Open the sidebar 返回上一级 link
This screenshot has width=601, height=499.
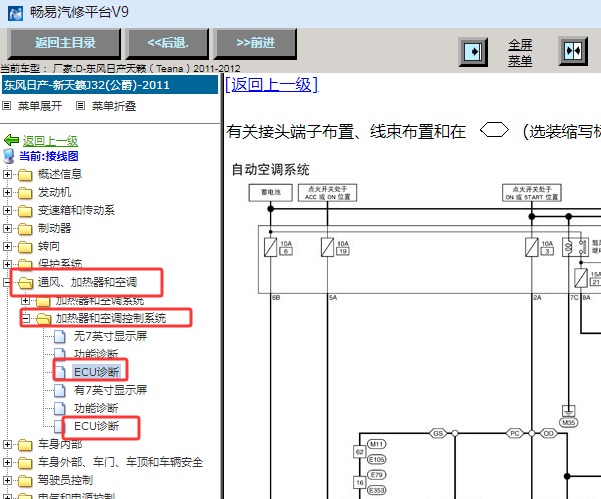[x=50, y=141]
